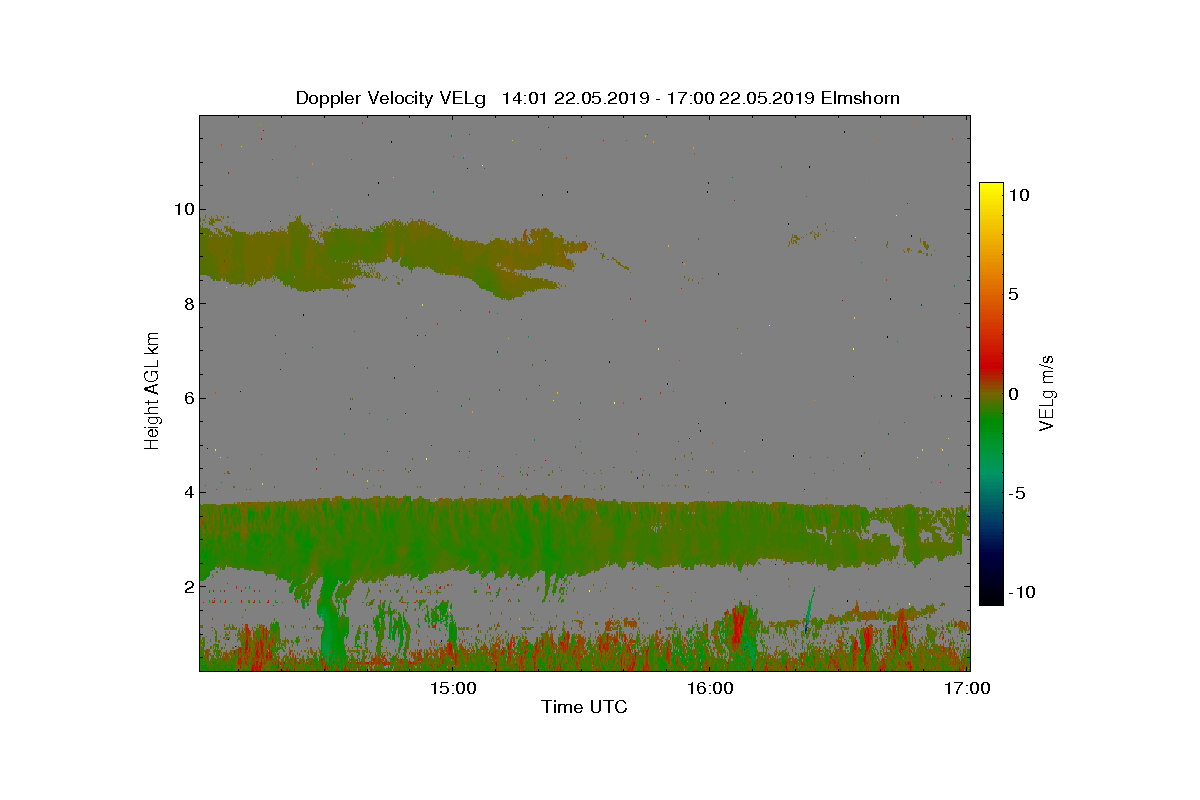Click the colorbar tick label -10
This screenshot has width=1200, height=800.
(x=1022, y=592)
